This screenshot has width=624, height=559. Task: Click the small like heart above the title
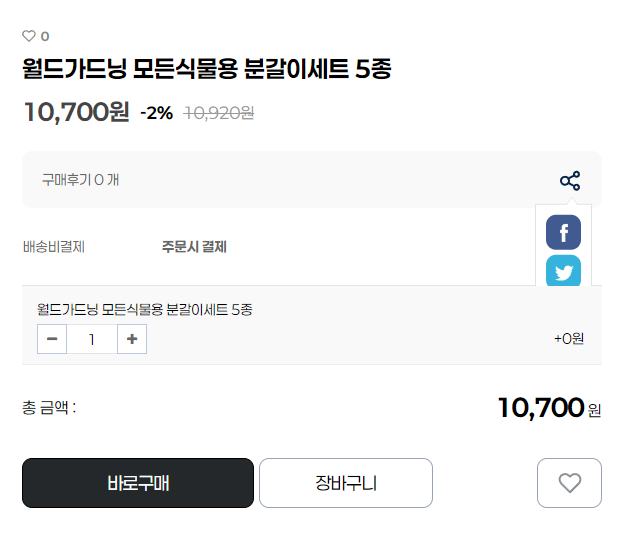click(29, 36)
